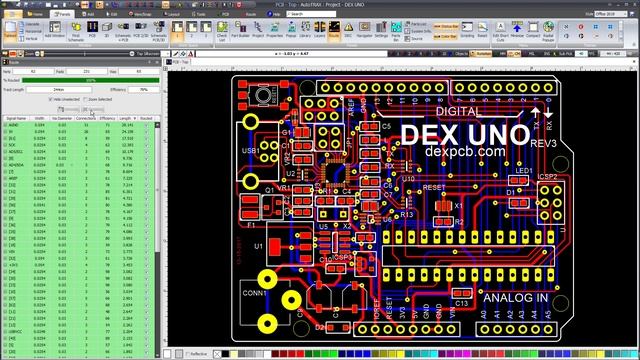Select the PCB - Top document tab

coord(178,62)
